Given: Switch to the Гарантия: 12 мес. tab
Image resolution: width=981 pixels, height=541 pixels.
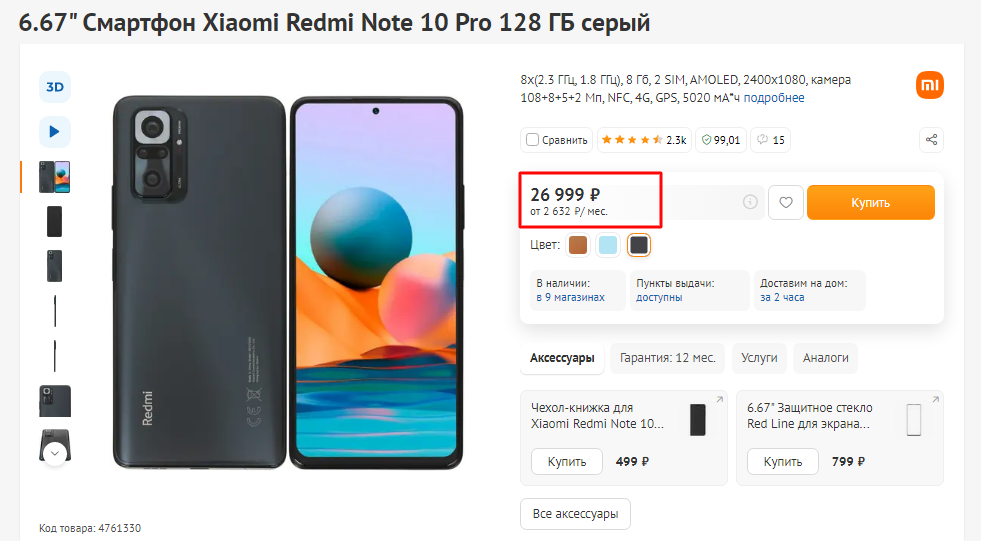Looking at the screenshot, I should [x=667, y=358].
